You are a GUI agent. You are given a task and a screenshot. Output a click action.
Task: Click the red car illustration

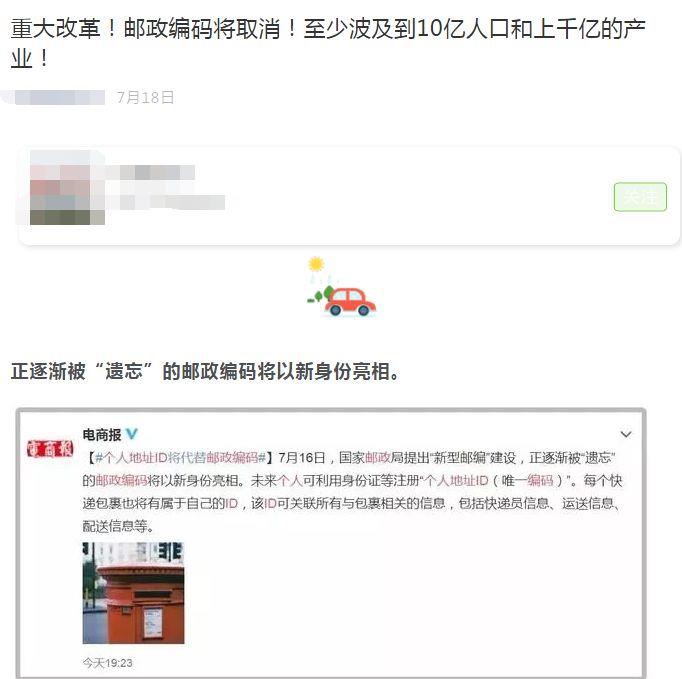351,301
